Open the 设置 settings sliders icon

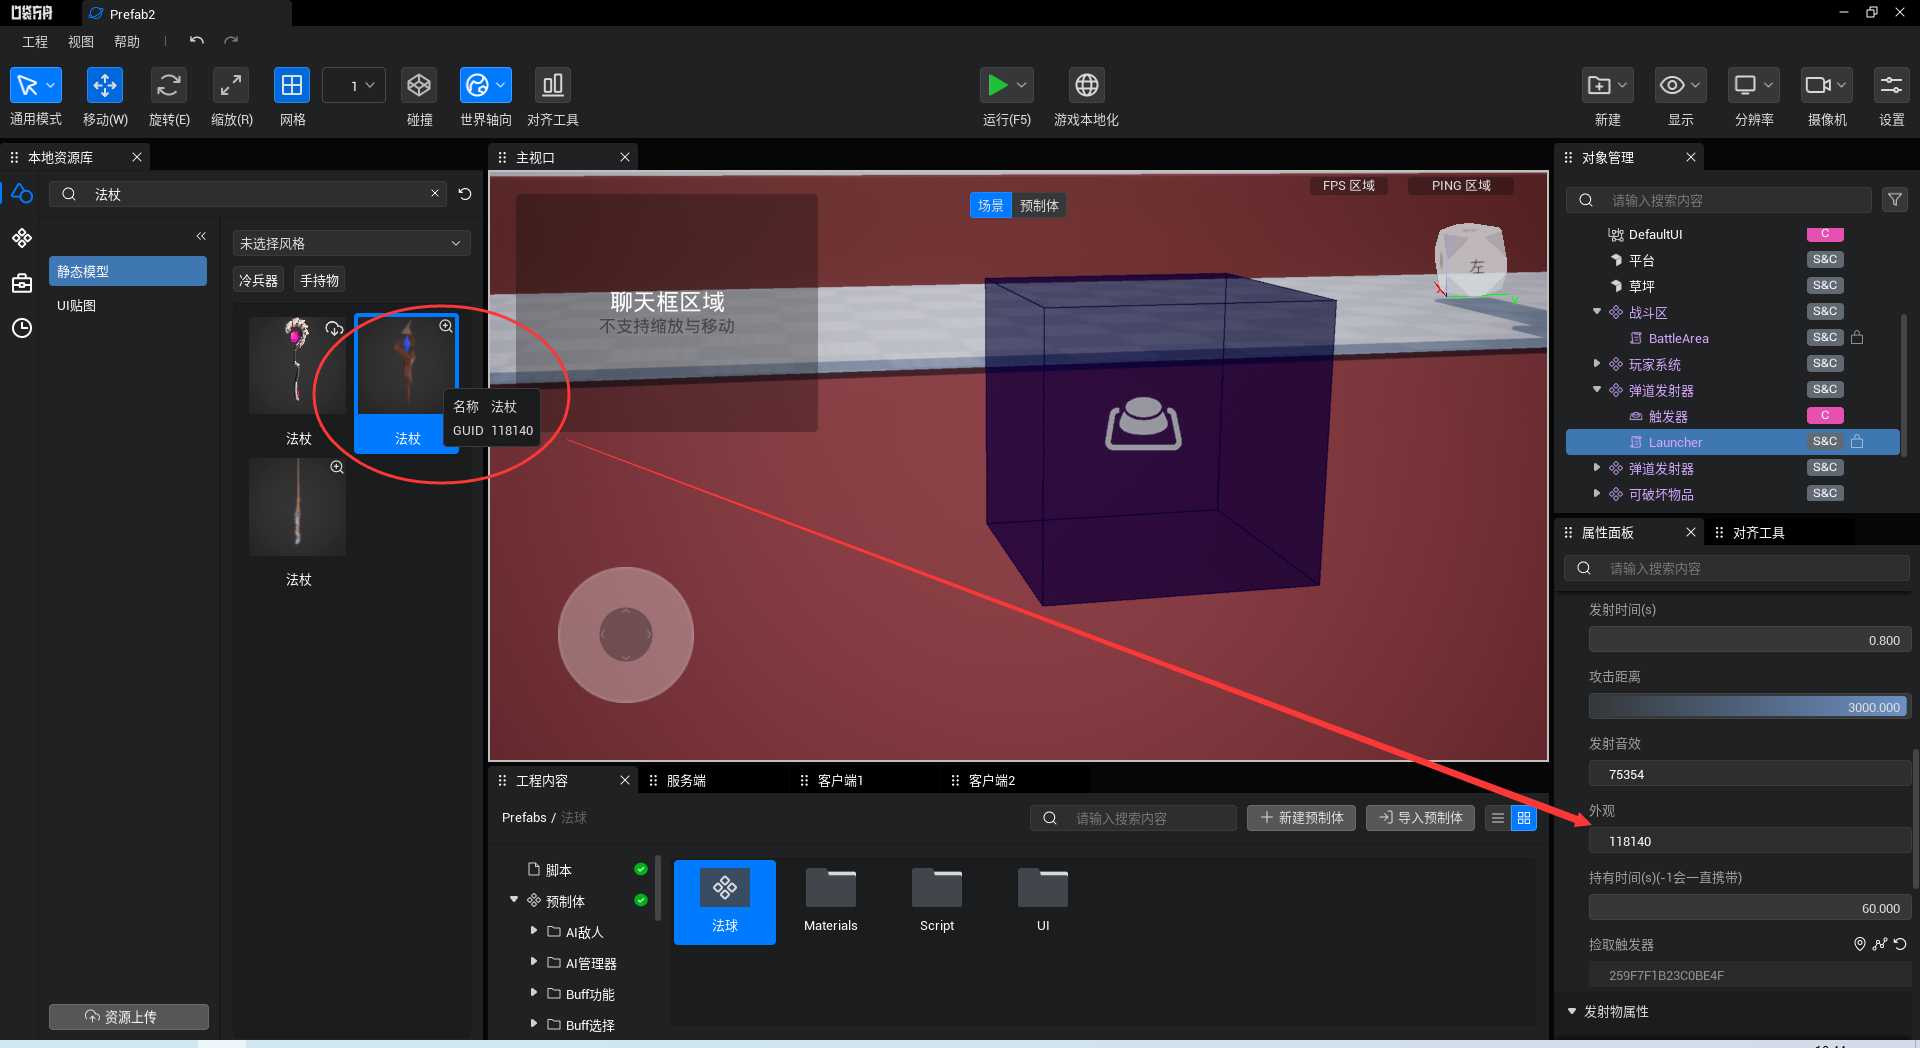click(1891, 85)
